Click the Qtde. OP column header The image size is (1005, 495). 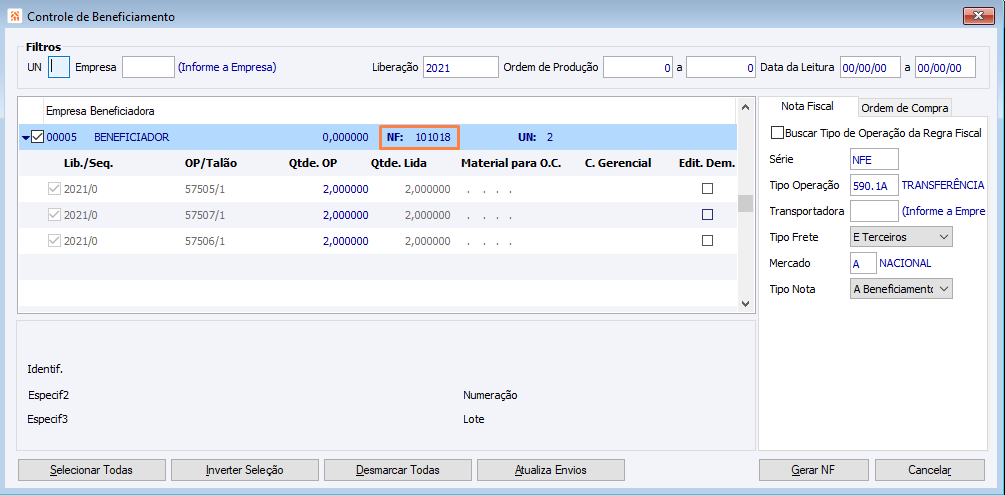pyautogui.click(x=313, y=164)
